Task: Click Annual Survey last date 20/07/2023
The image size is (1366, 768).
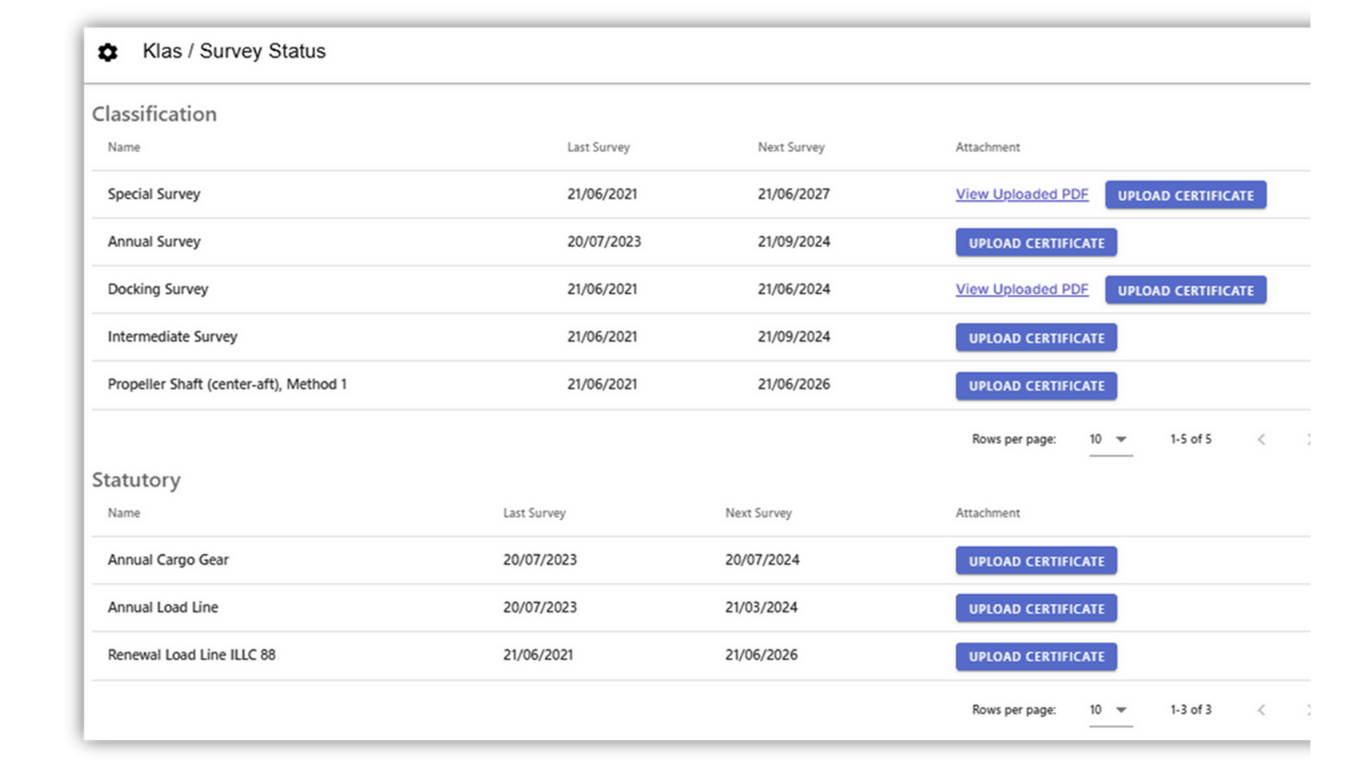Action: [604, 242]
